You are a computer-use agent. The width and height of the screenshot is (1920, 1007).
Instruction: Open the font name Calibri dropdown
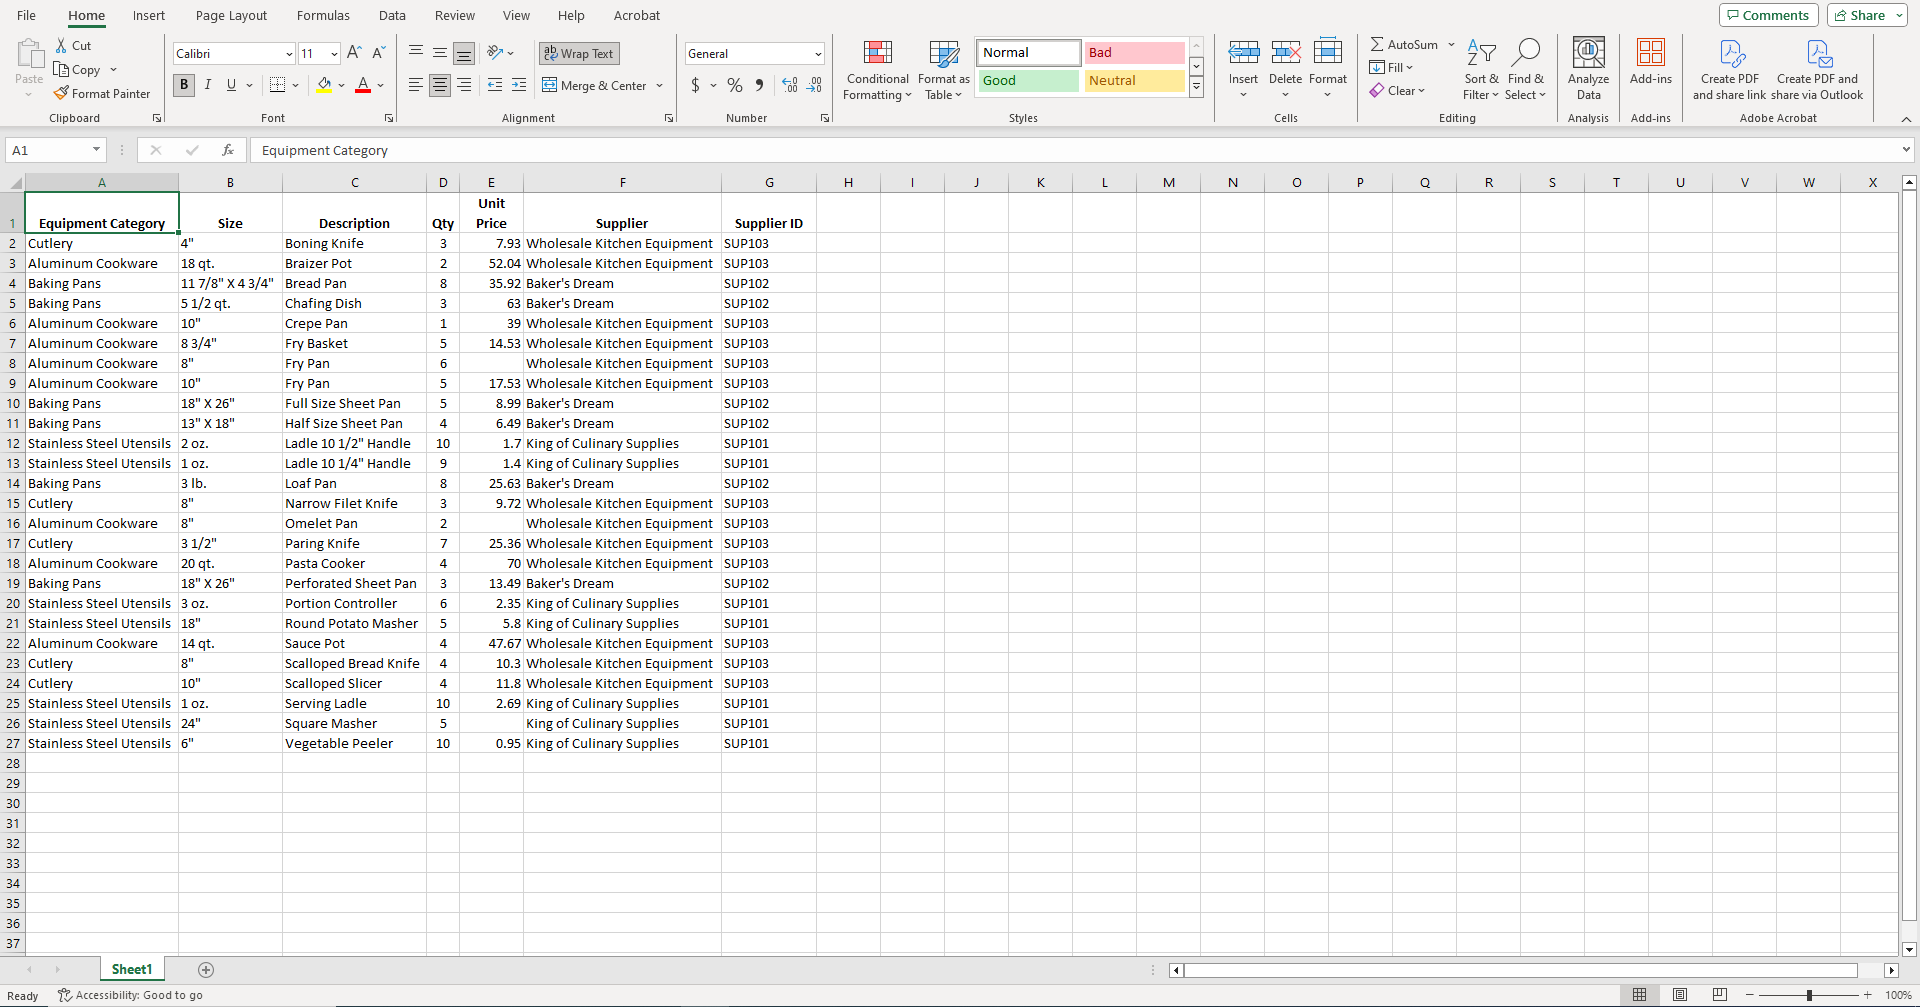pos(289,54)
